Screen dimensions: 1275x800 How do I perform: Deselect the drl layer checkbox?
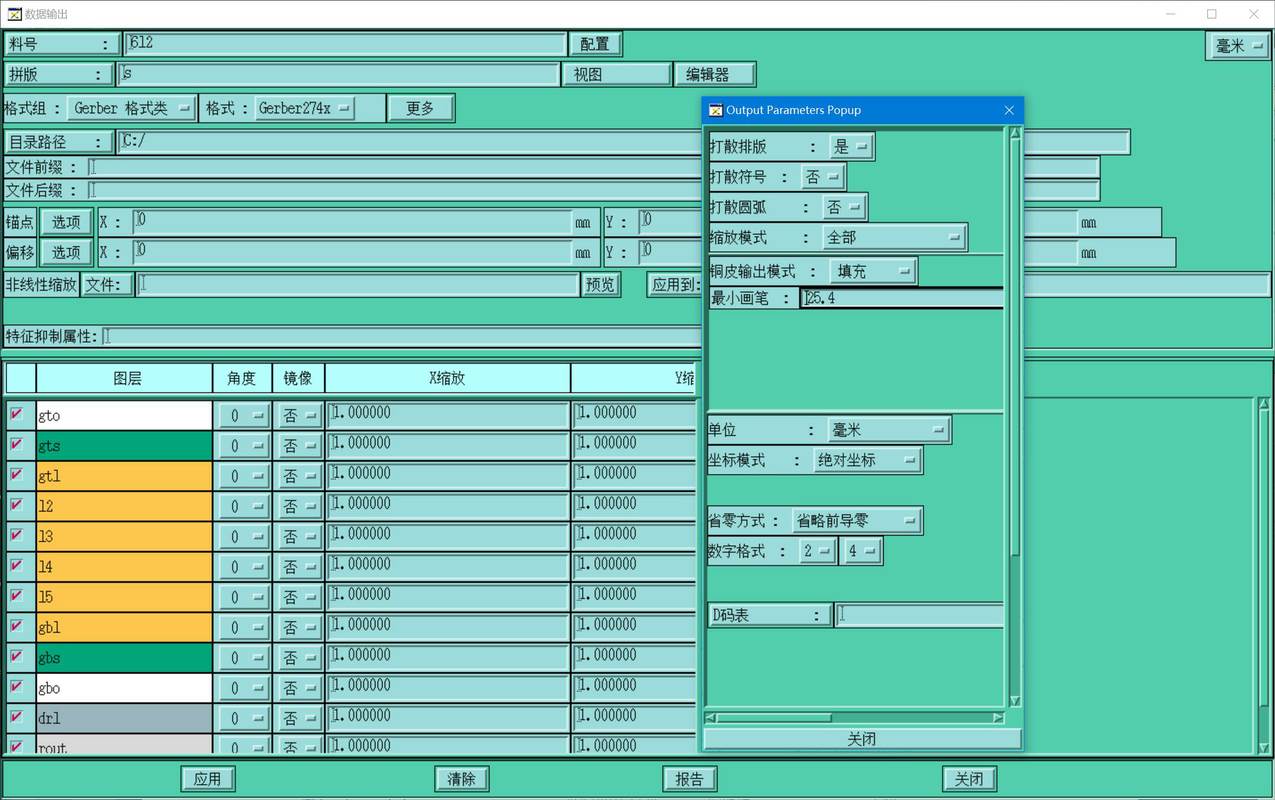click(16, 717)
